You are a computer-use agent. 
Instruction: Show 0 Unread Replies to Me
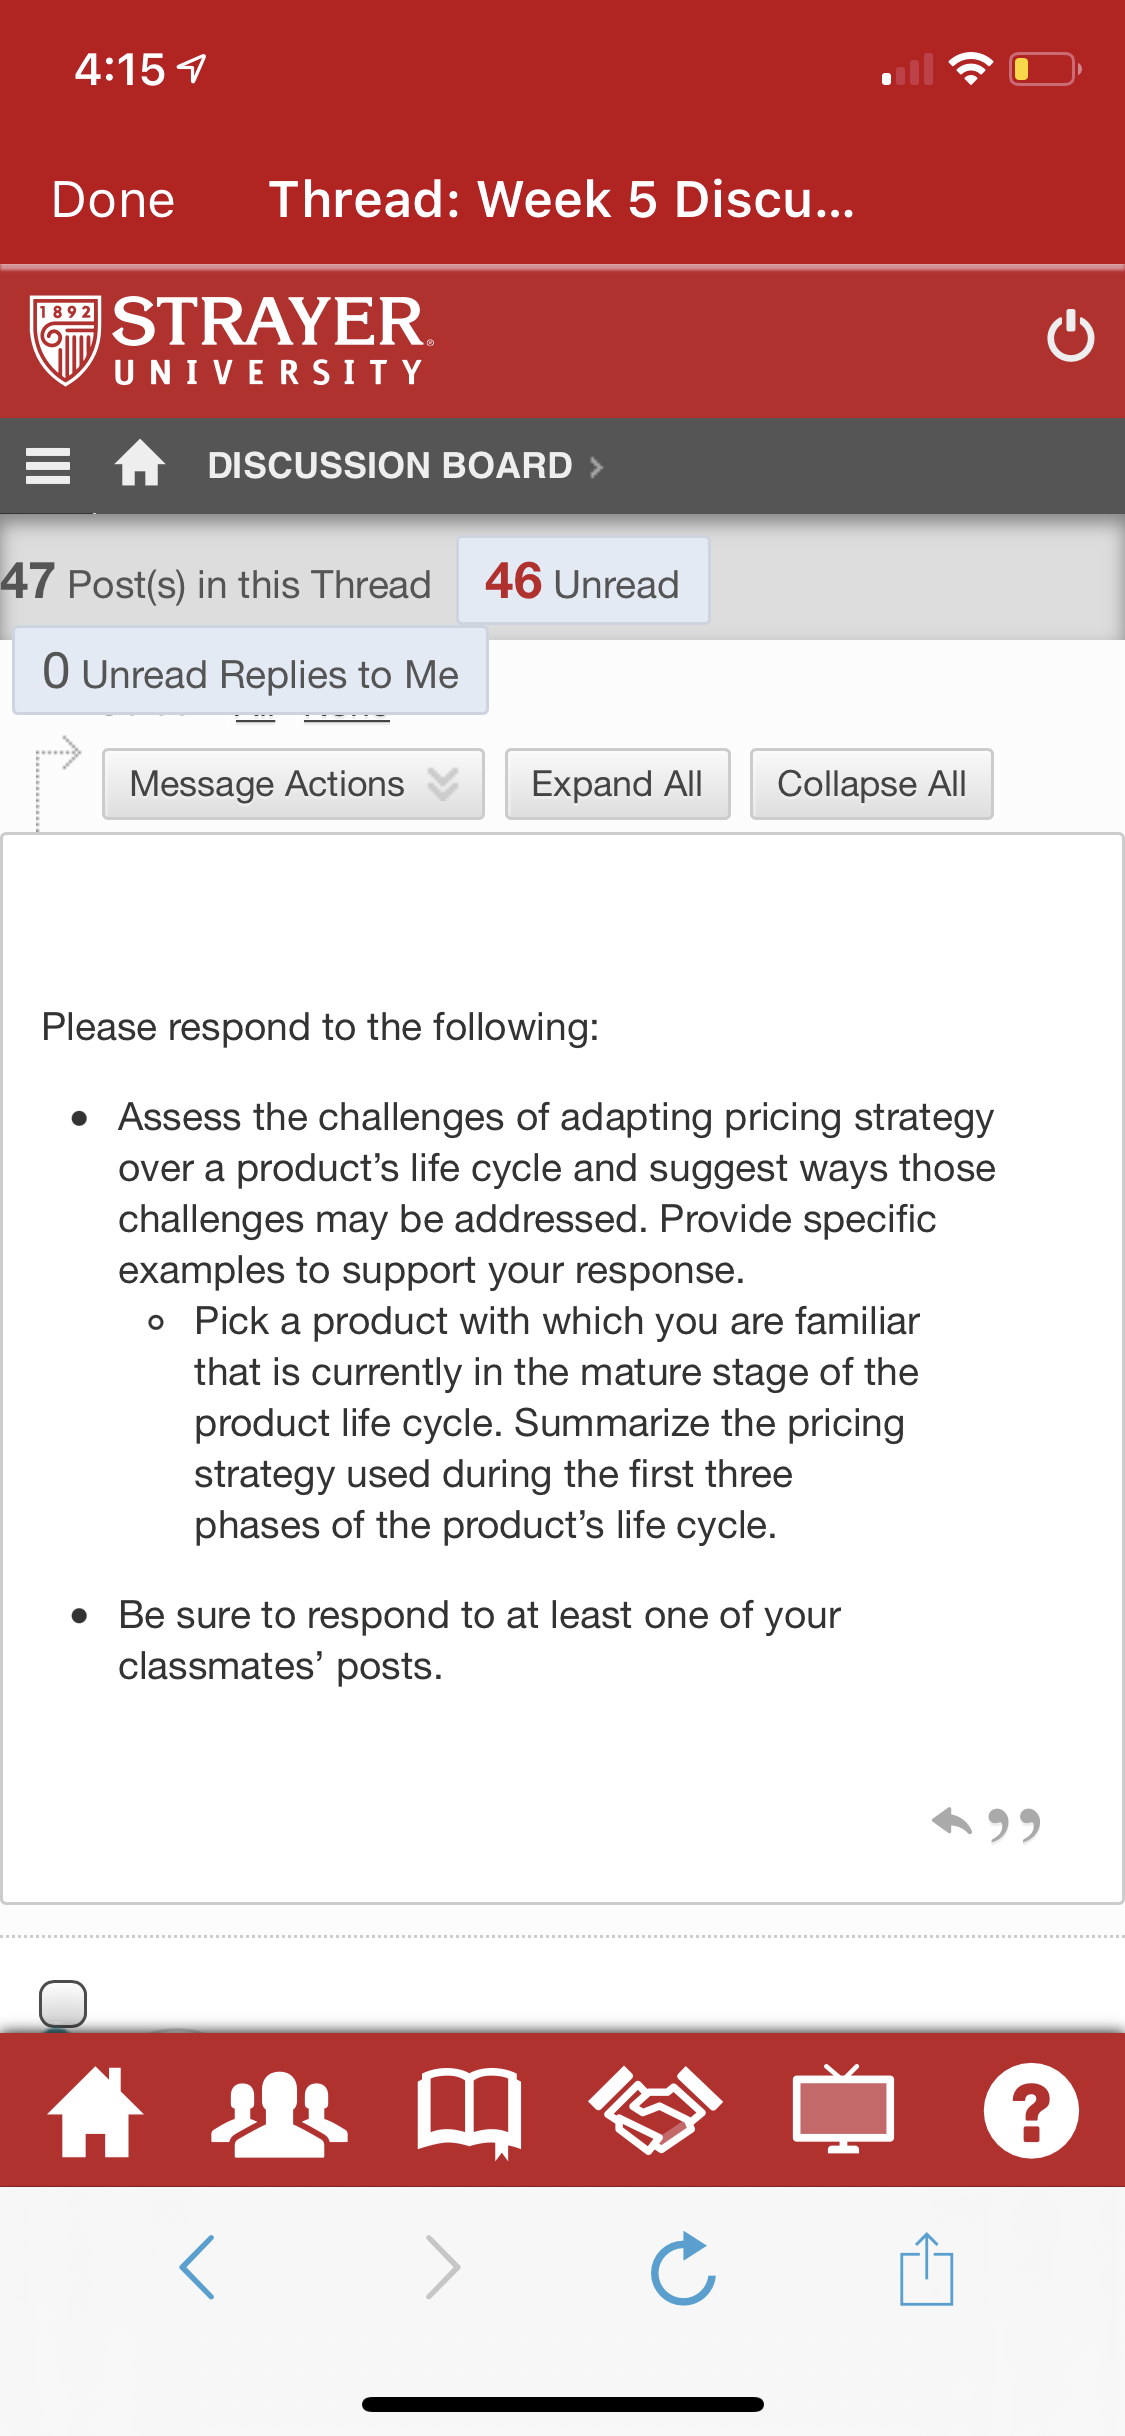point(250,671)
